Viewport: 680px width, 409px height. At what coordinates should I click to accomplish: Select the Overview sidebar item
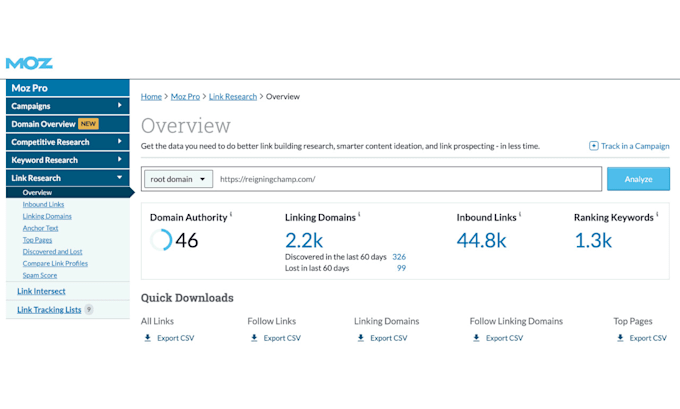[x=68, y=193]
